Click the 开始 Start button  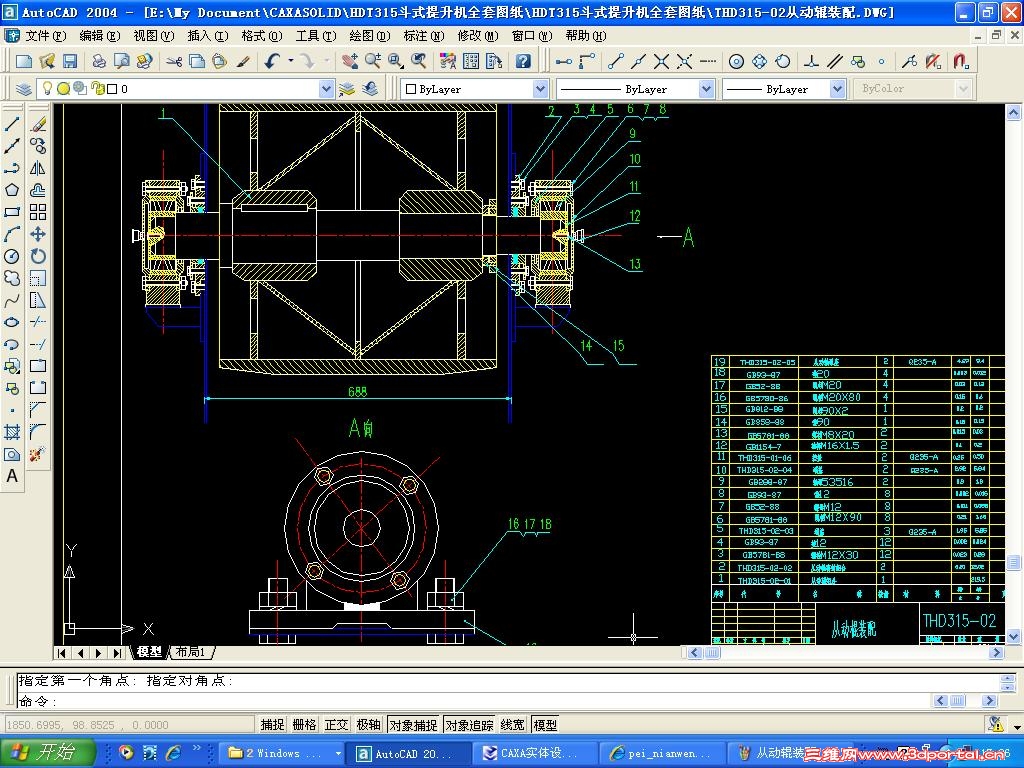tap(47, 752)
